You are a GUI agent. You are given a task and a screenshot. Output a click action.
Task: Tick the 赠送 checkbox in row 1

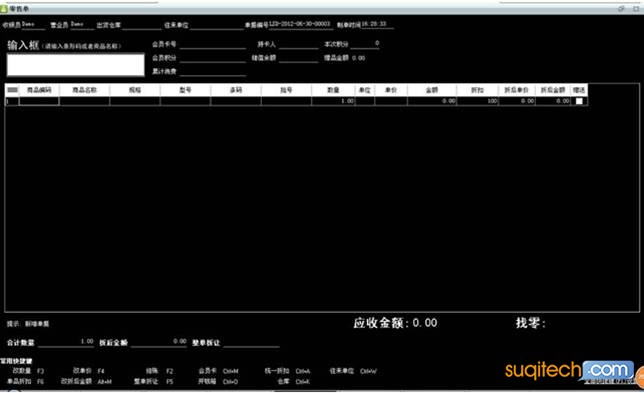(579, 101)
